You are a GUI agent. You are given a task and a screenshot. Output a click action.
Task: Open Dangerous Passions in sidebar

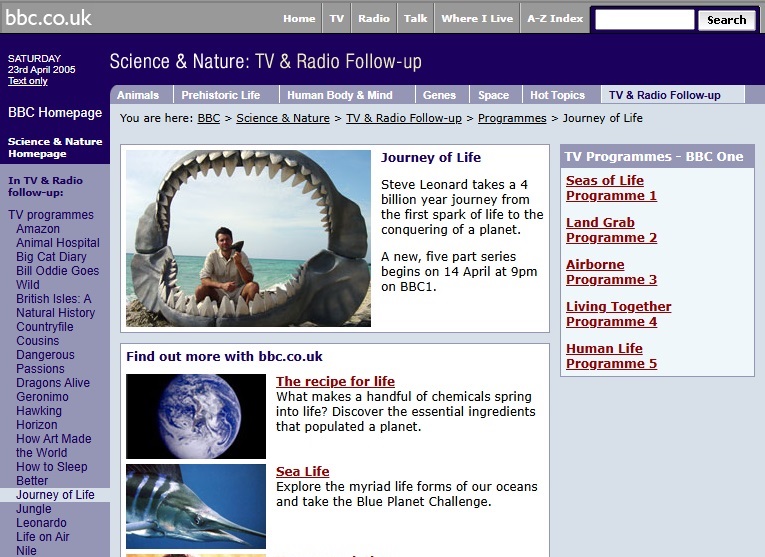coord(45,362)
